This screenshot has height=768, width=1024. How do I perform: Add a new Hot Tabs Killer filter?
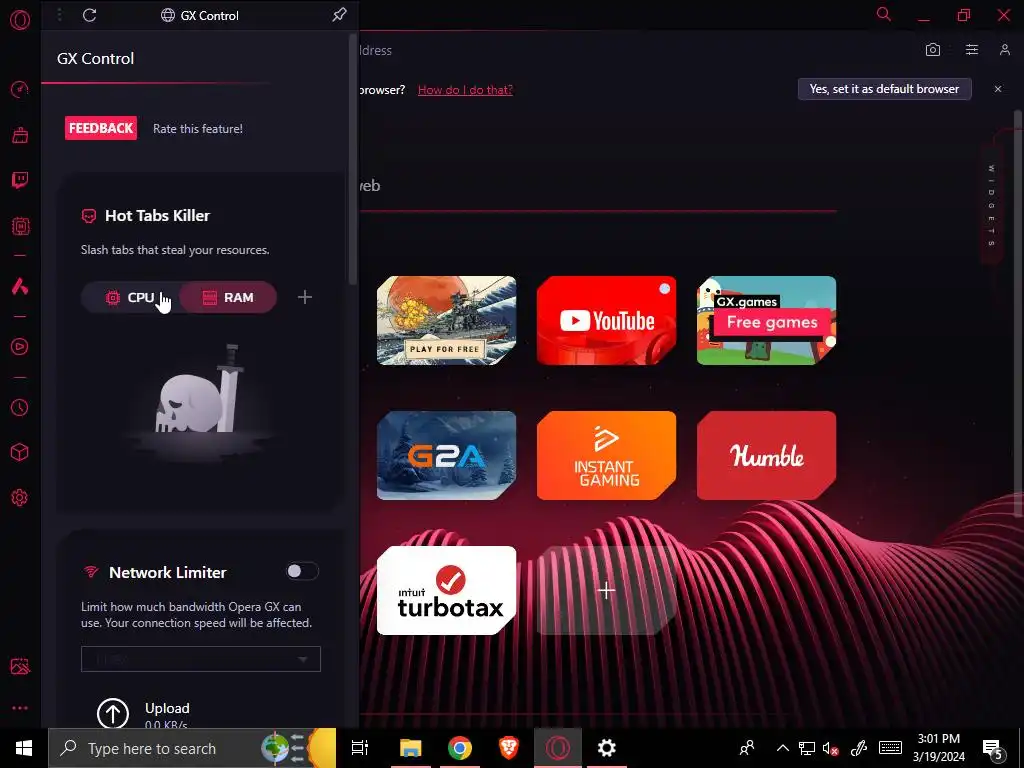coord(304,297)
